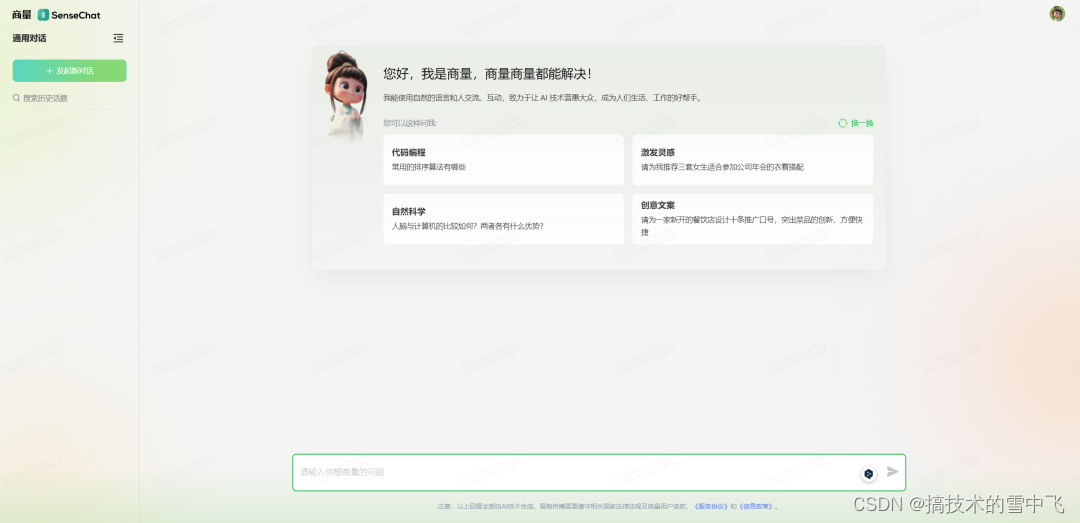The height and width of the screenshot is (523, 1080).
Task: Click the 商量 brand text
Action: click(x=22, y=14)
